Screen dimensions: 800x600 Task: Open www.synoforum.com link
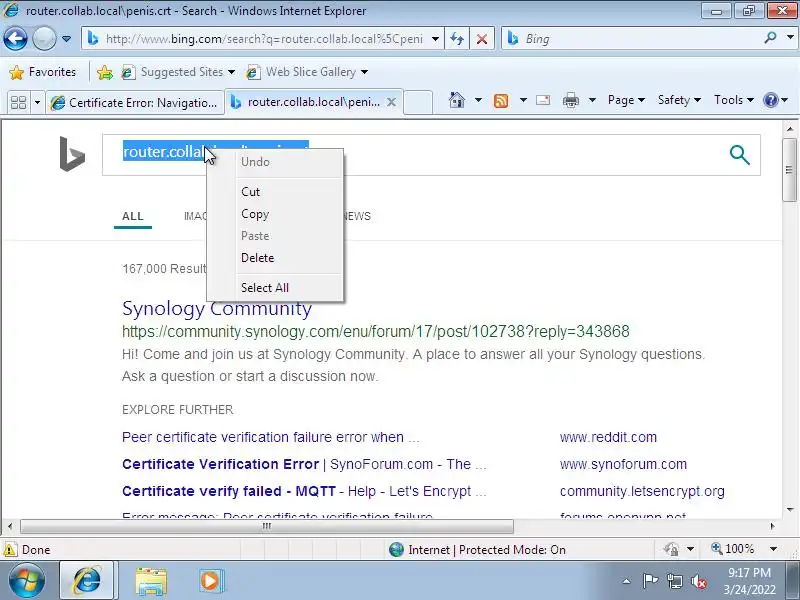pyautogui.click(x=623, y=464)
